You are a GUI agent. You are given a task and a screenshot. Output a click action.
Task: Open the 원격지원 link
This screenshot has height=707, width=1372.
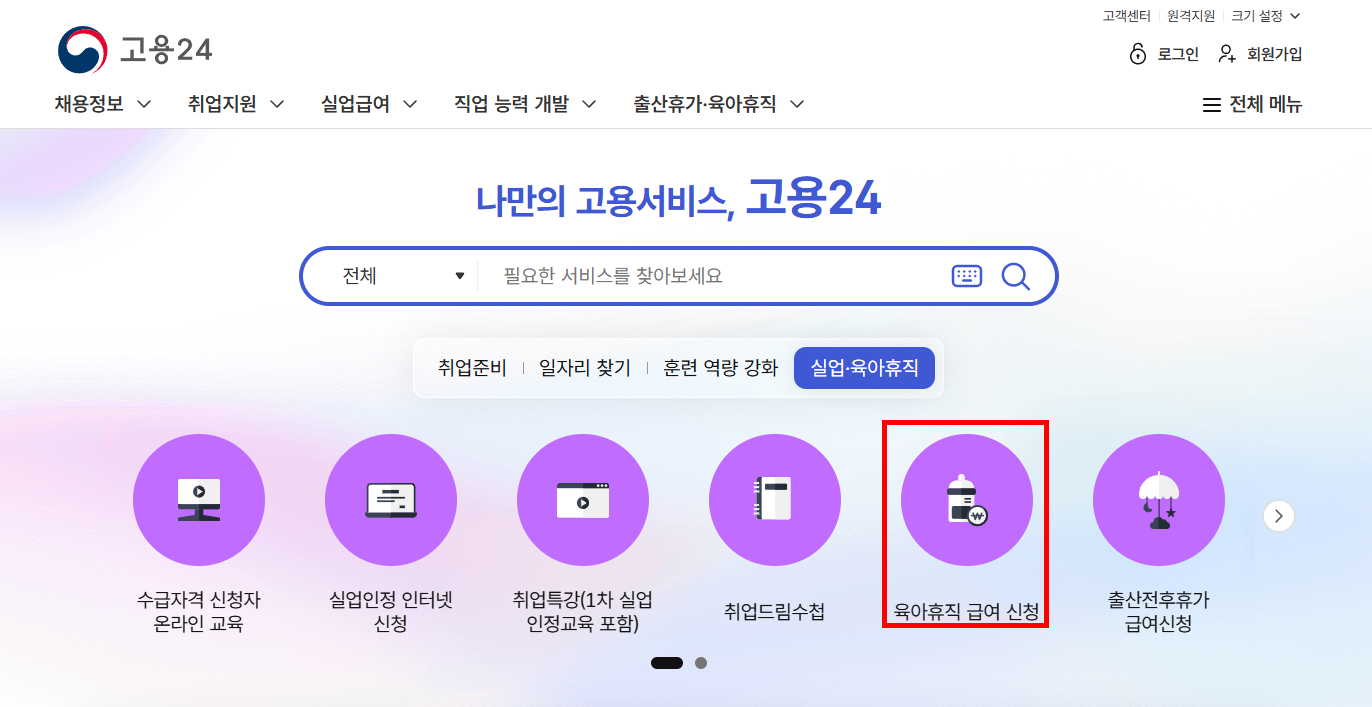click(x=1191, y=16)
